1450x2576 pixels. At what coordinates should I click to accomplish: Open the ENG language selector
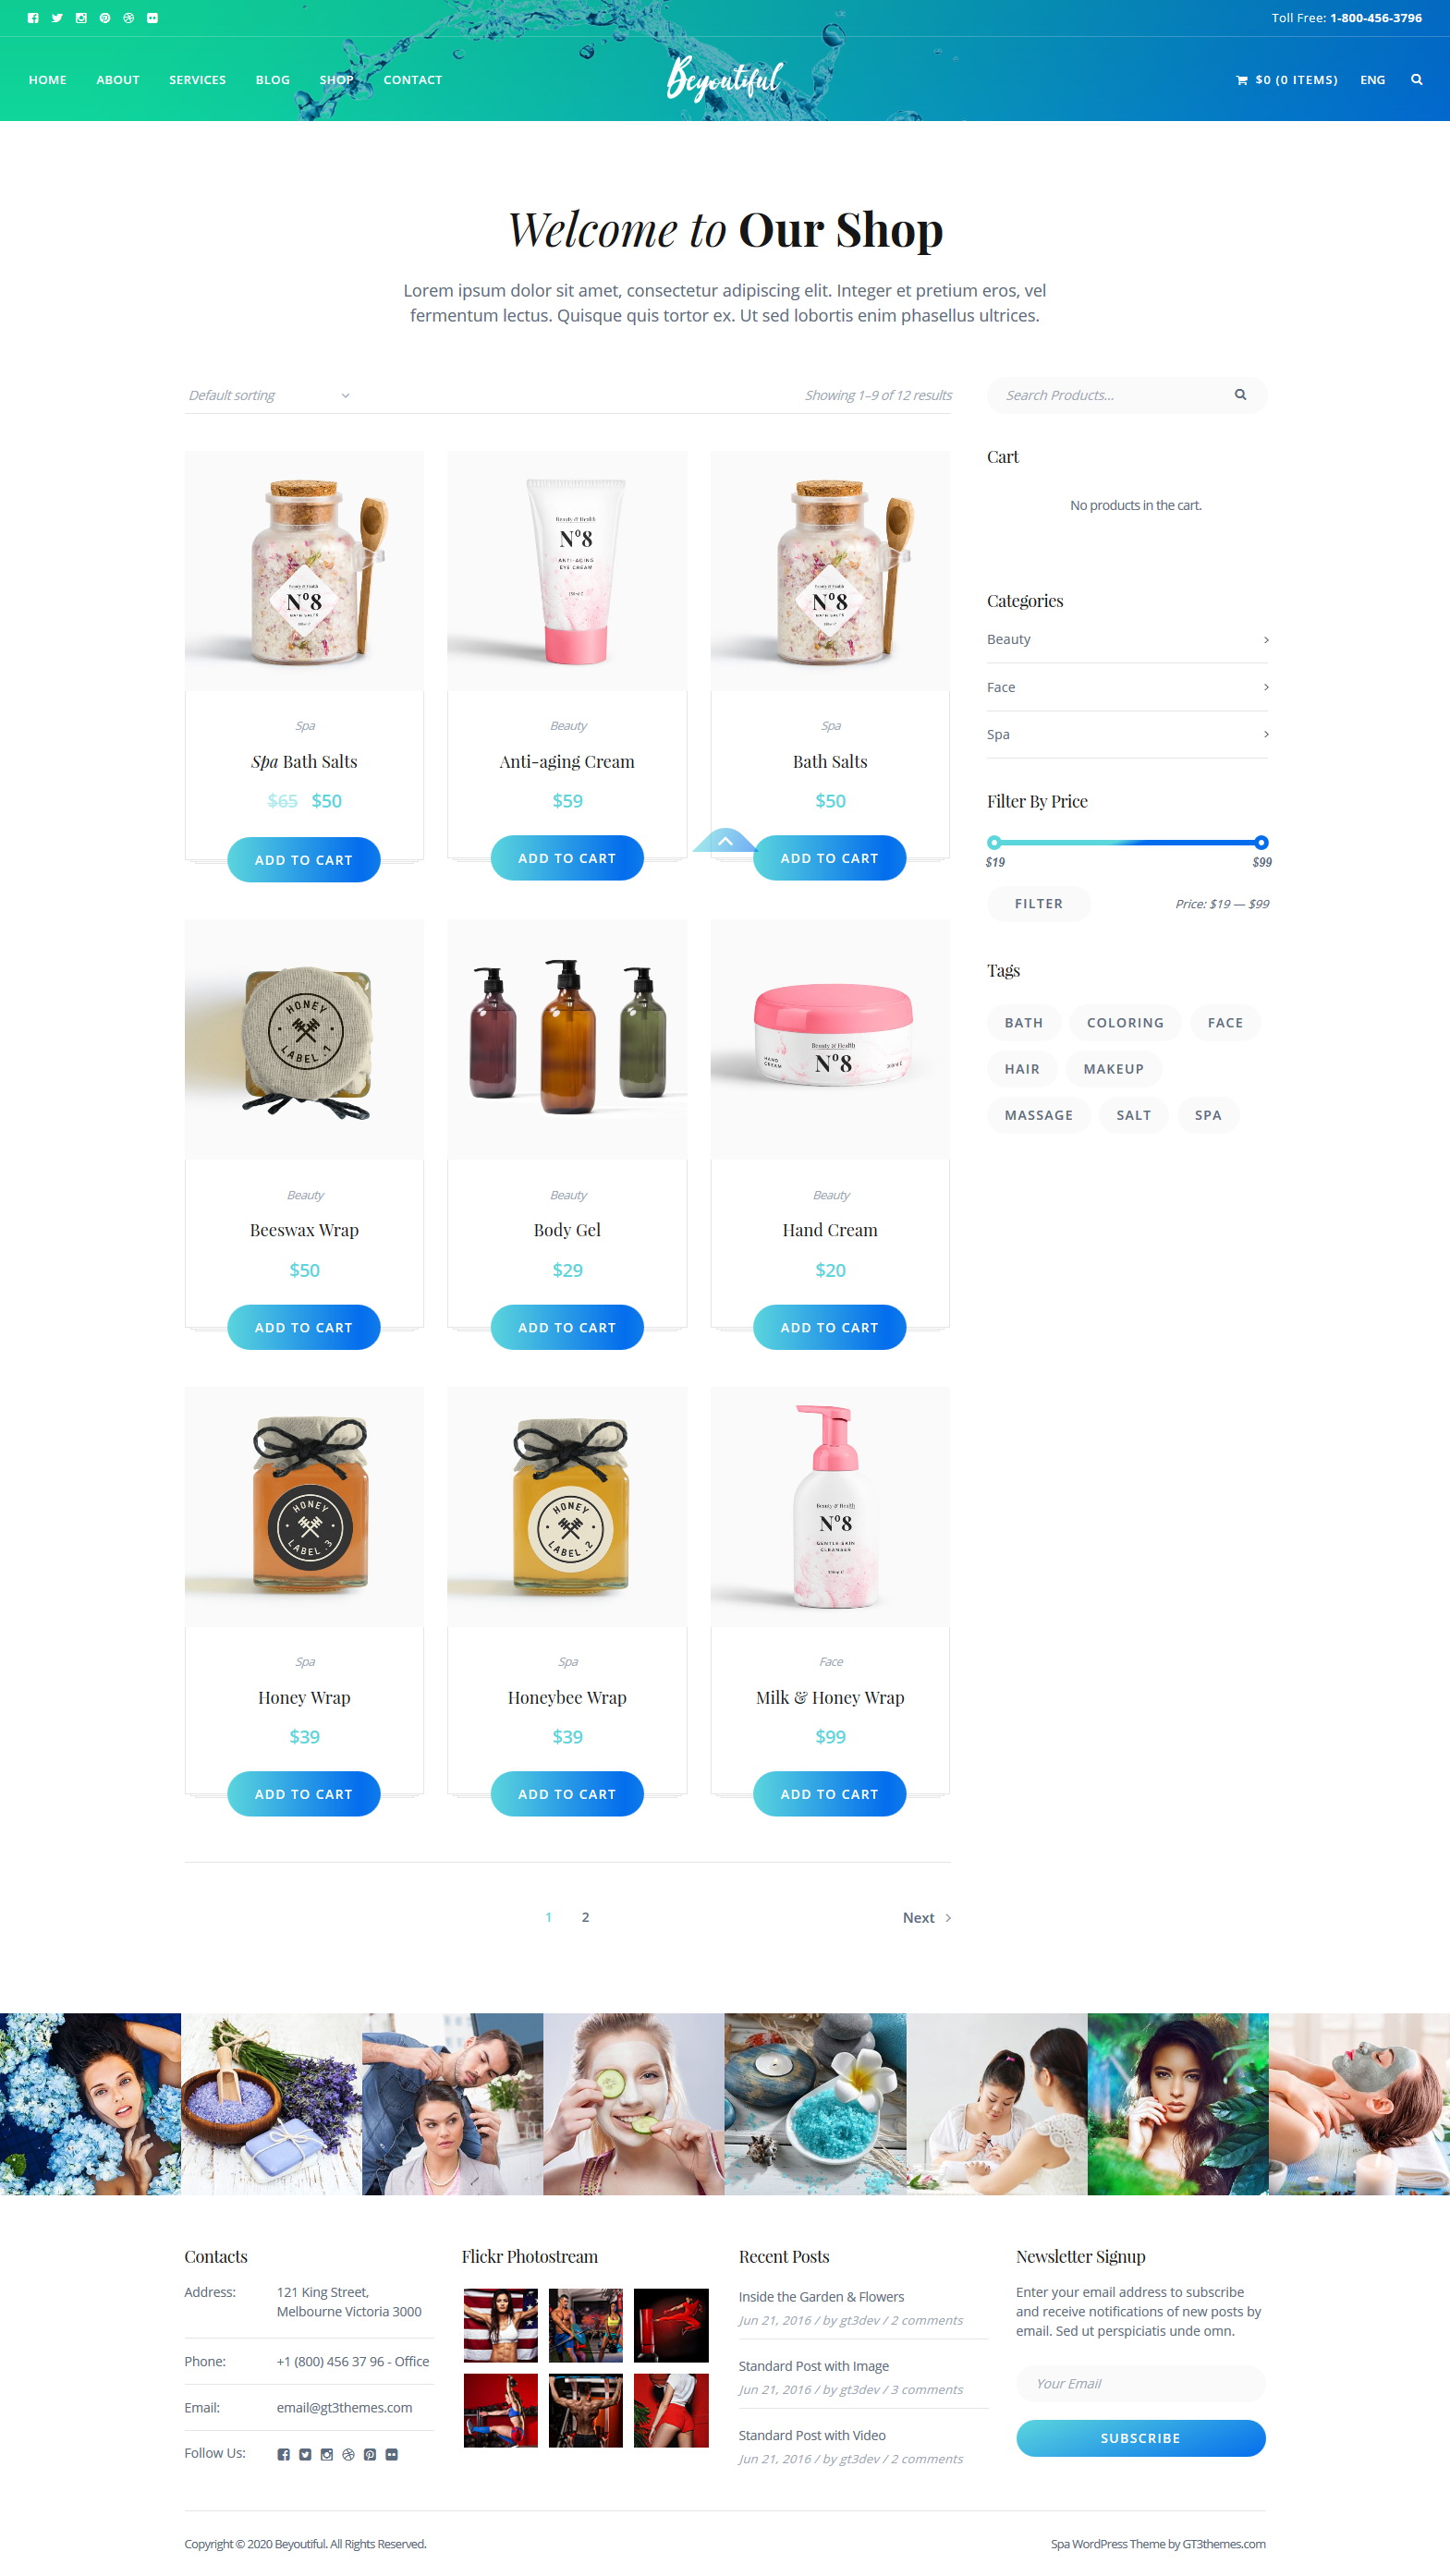click(1372, 80)
